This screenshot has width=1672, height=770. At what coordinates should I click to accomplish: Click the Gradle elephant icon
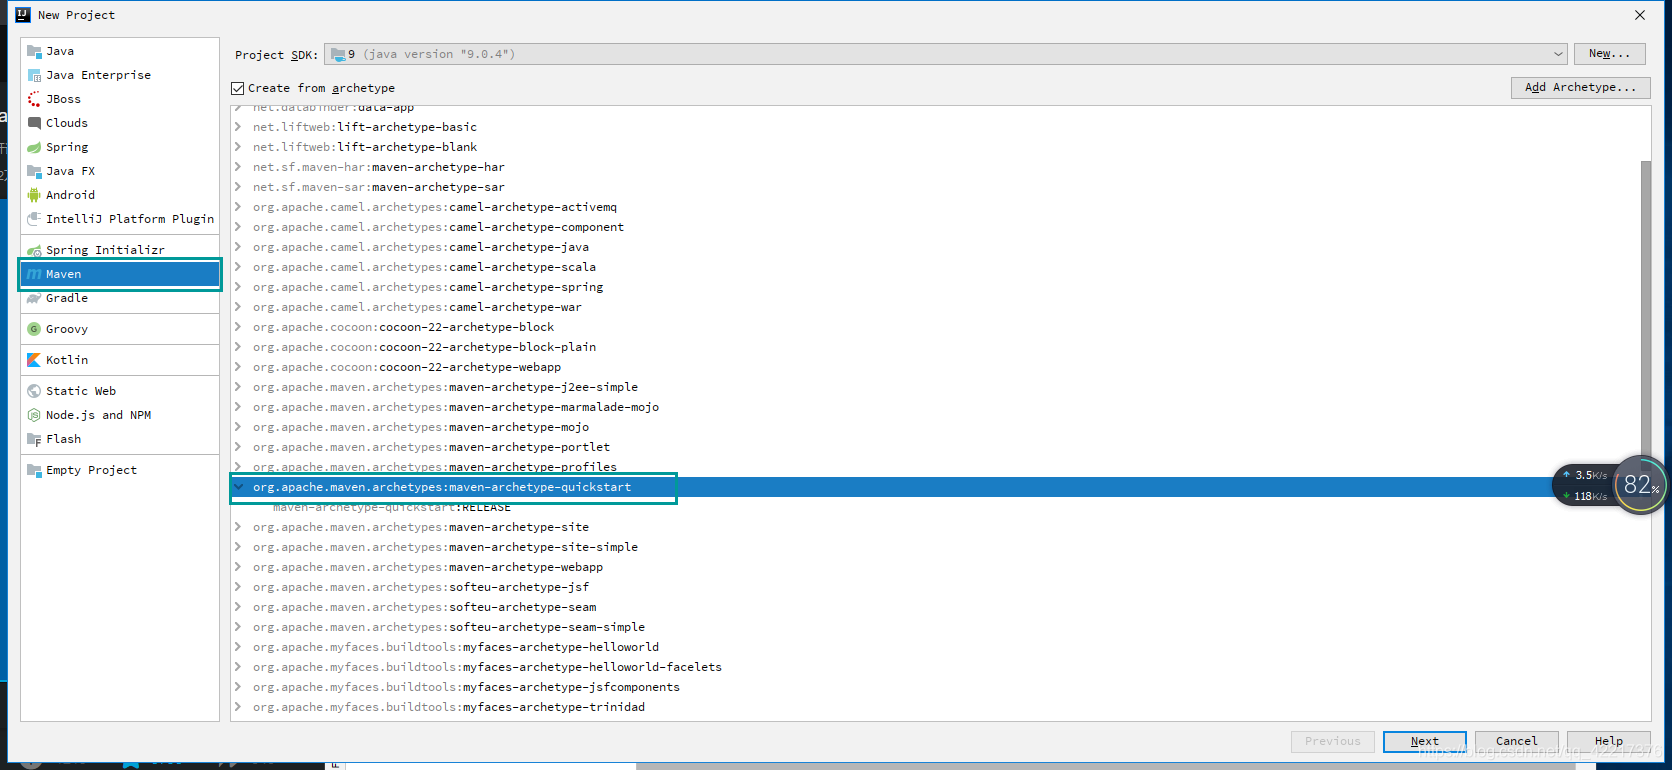pyautogui.click(x=34, y=298)
